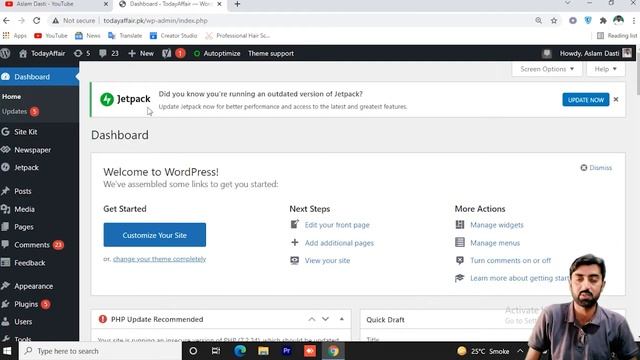This screenshot has width=640, height=360.
Task: Follow change your theme completely link
Action: coord(159,259)
